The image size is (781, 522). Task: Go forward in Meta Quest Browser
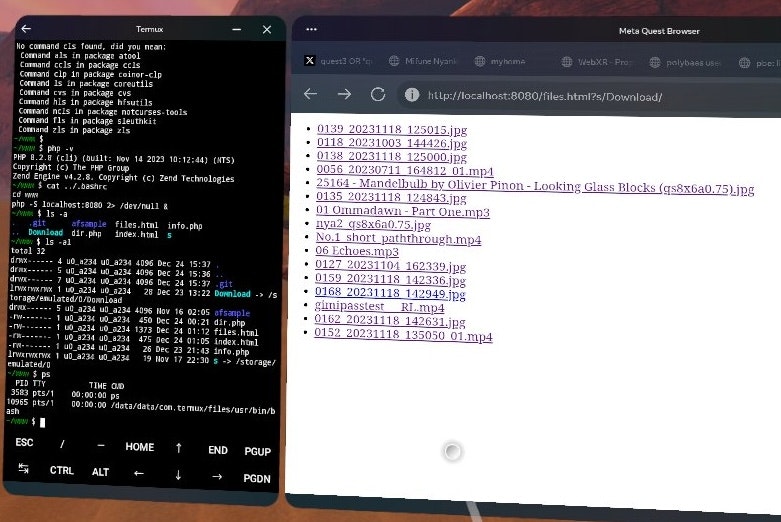(x=344, y=94)
